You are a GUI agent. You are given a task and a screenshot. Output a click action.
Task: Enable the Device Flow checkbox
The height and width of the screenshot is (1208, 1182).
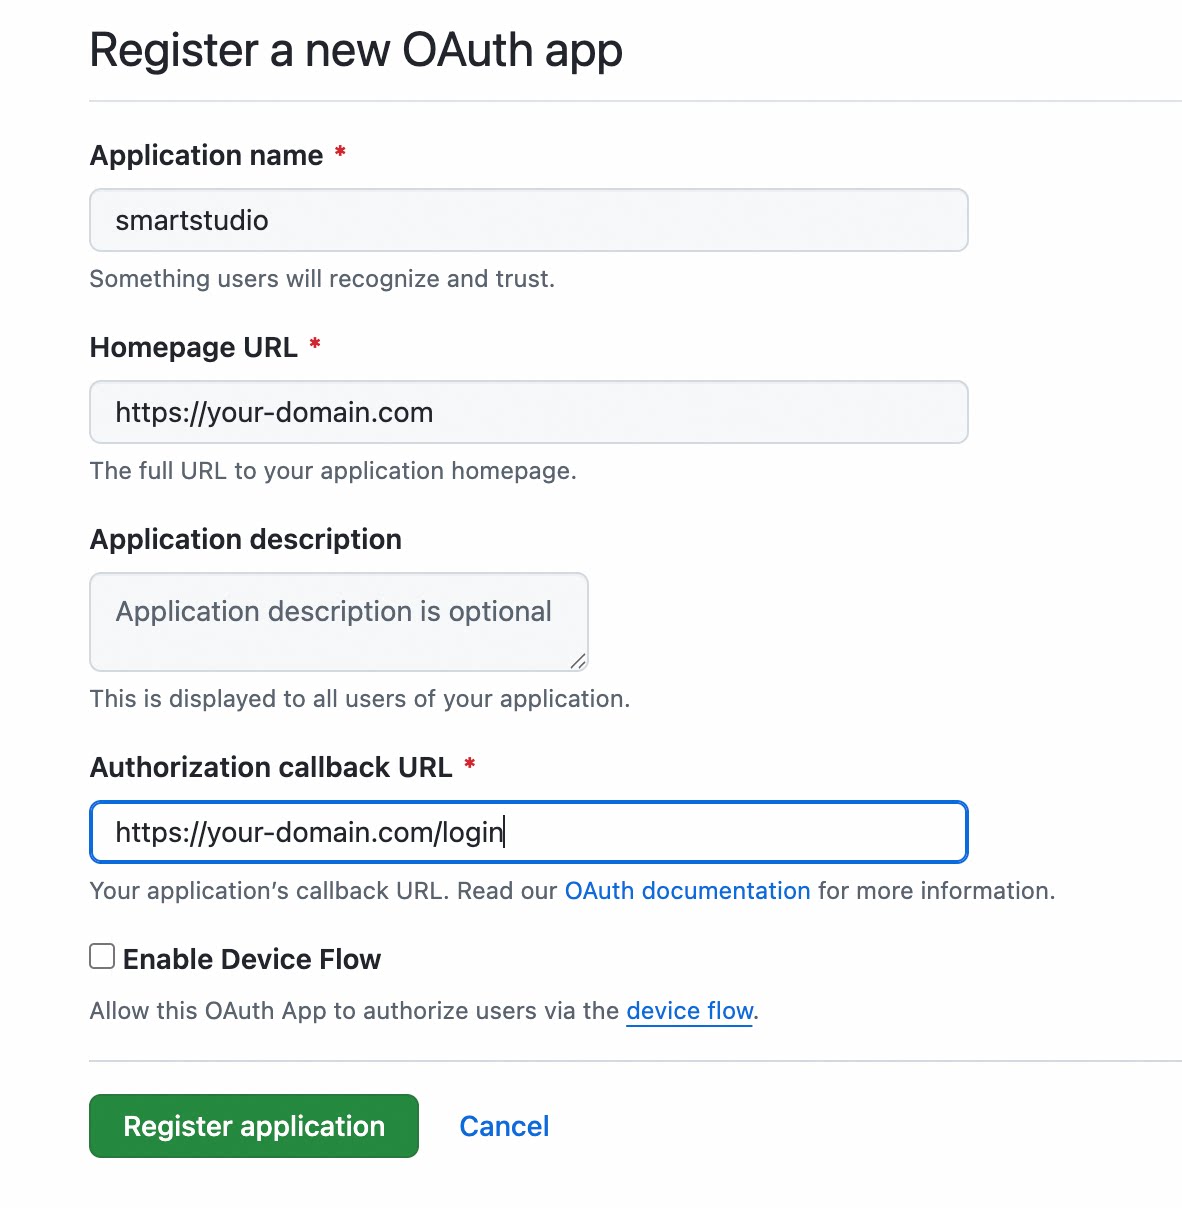tap(102, 957)
